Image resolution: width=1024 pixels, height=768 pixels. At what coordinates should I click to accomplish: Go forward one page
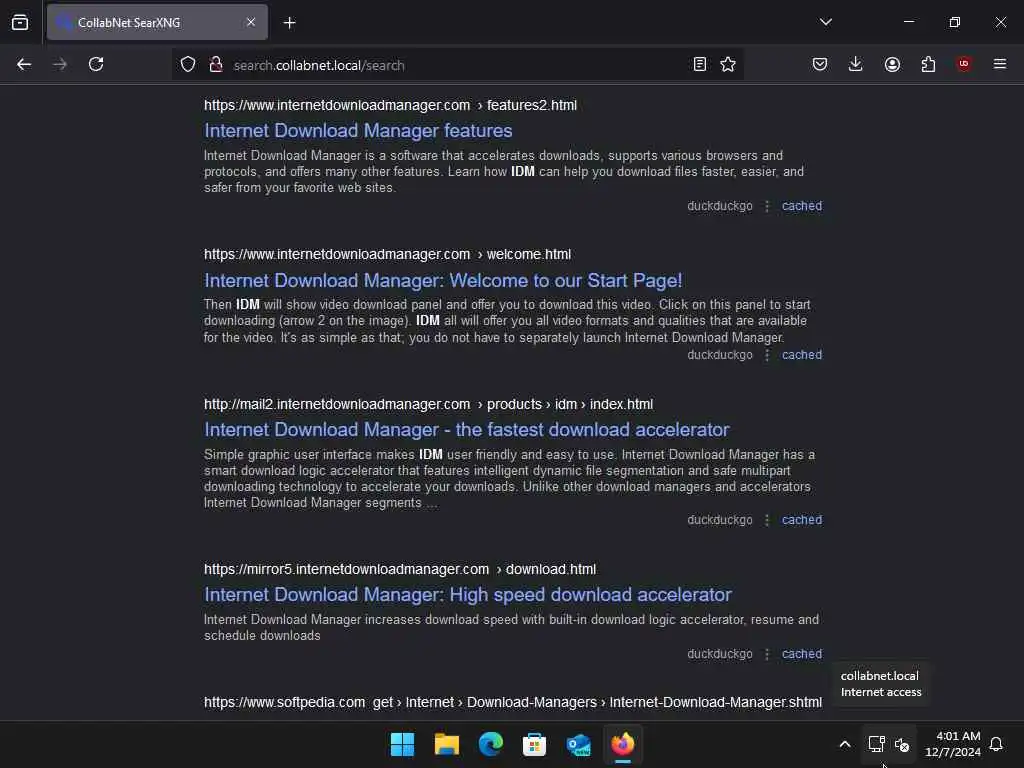pos(60,64)
